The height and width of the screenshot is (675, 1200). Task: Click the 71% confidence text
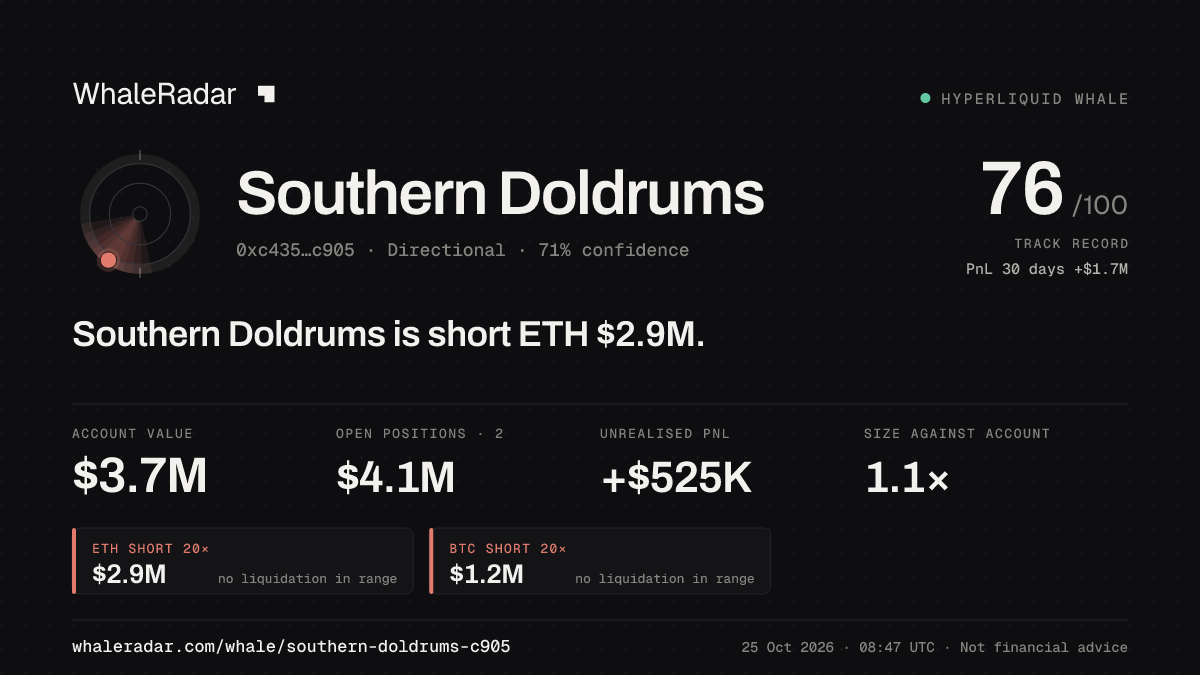613,250
